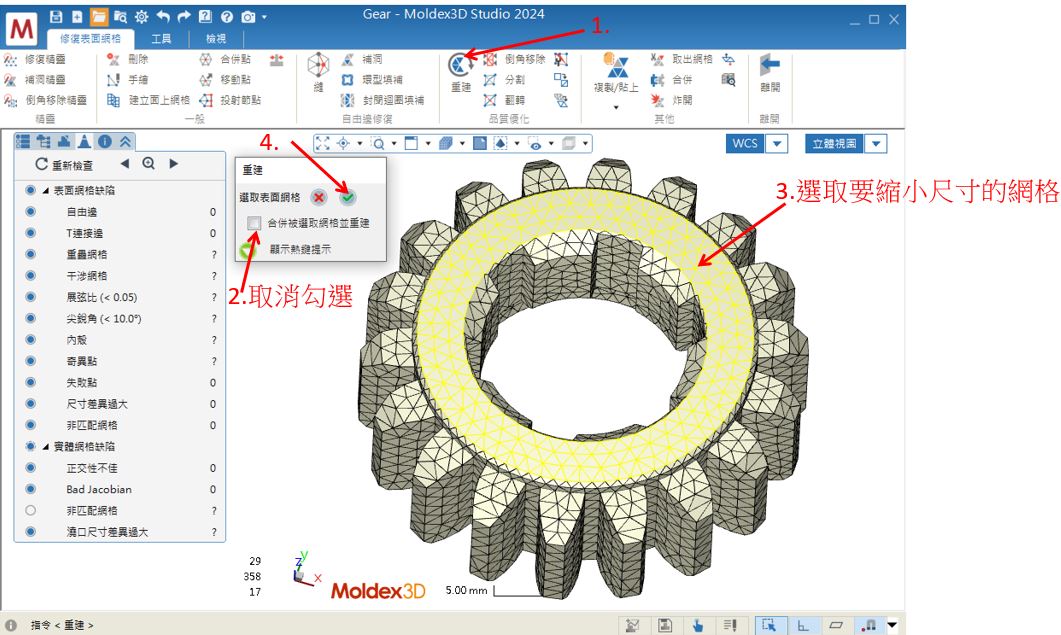Open the 立體視圖 view dropdown arrow
The height and width of the screenshot is (635, 1061).
click(876, 144)
